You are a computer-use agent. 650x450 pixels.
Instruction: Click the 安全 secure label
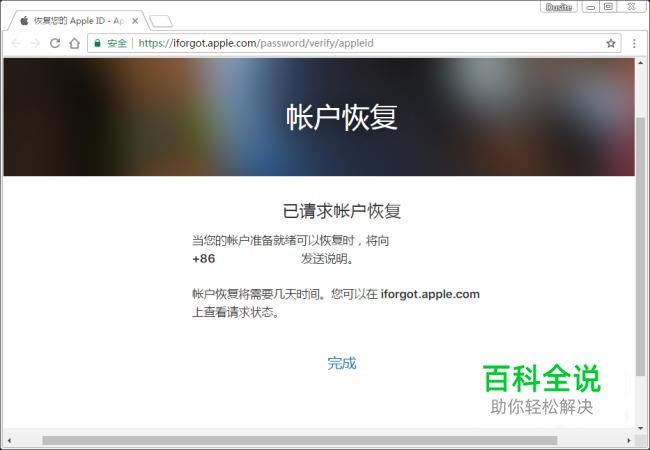(117, 43)
